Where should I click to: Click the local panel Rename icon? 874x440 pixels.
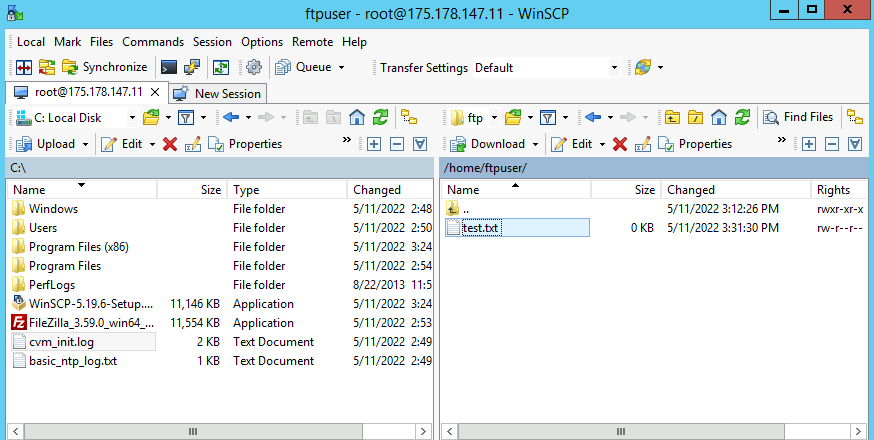tap(193, 144)
